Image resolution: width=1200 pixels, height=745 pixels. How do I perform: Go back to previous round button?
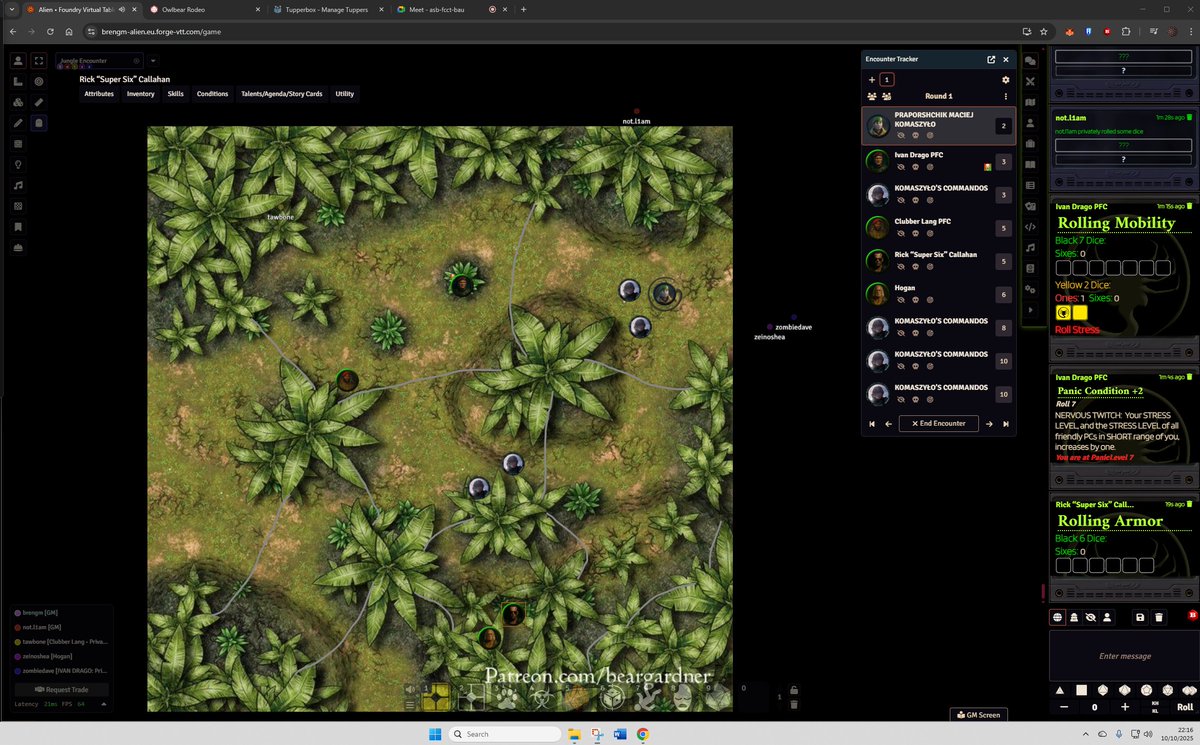click(871, 424)
